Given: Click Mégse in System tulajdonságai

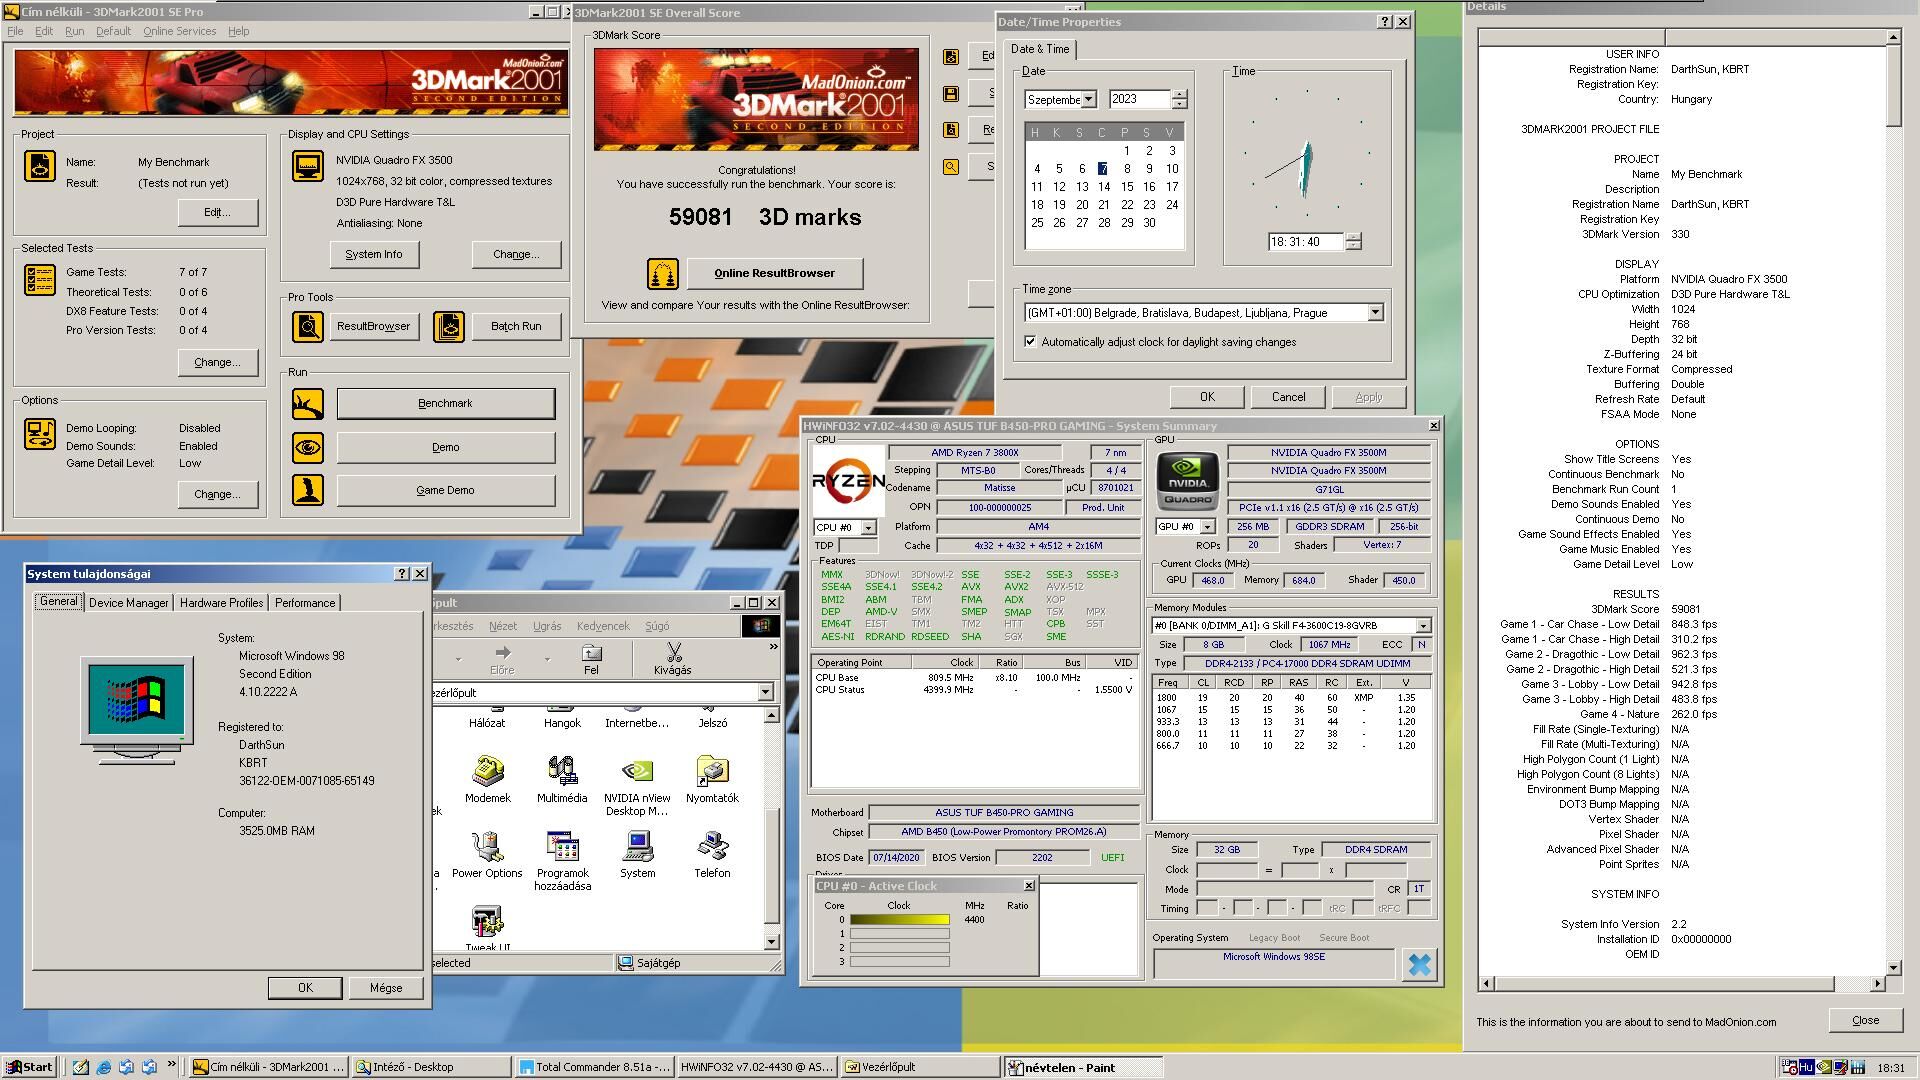Looking at the screenshot, I should pos(386,987).
